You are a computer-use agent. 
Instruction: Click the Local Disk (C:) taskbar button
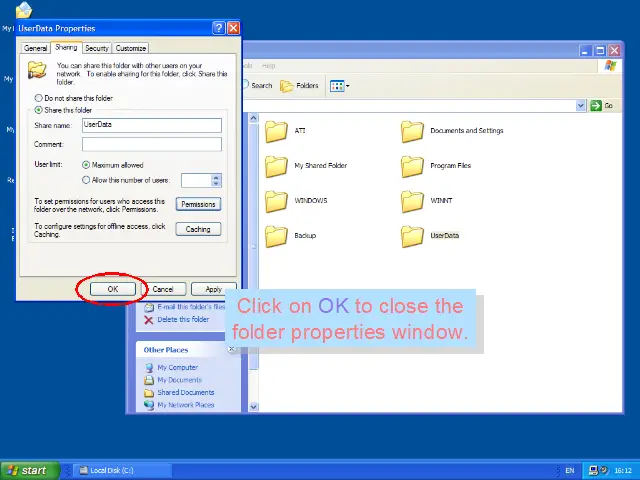121,470
